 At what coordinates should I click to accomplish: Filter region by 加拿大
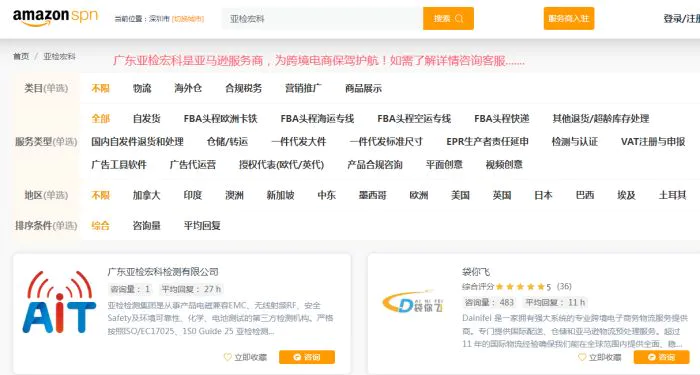[x=146, y=195]
